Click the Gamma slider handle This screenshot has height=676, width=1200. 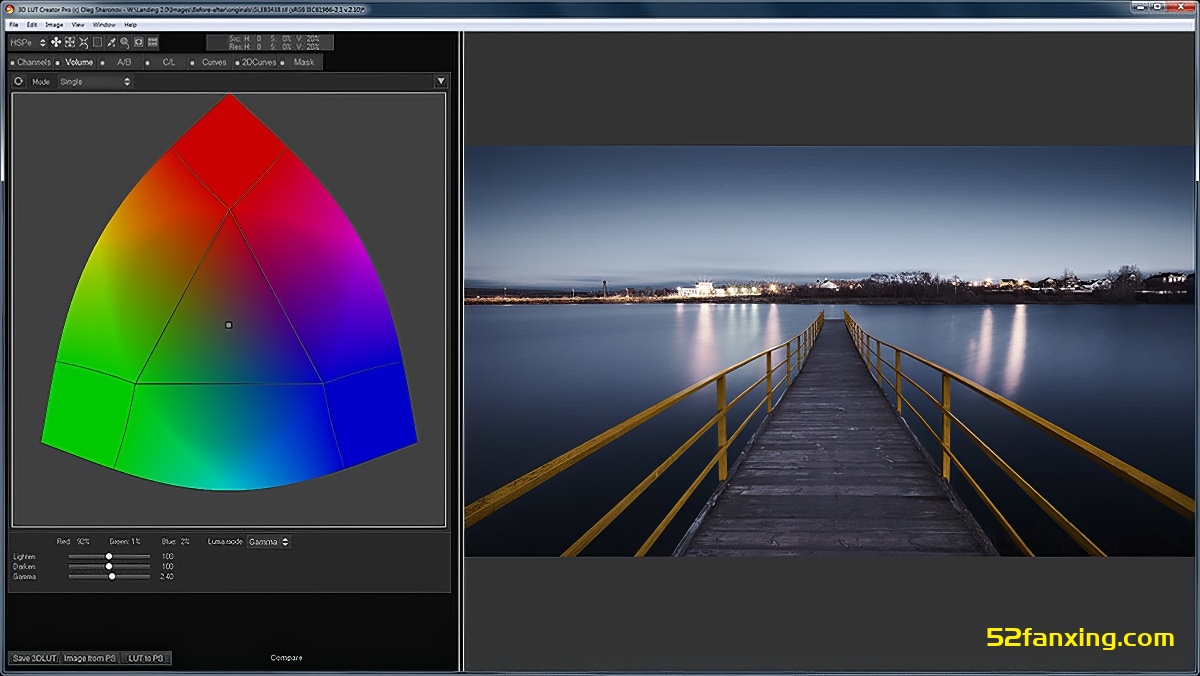(x=112, y=576)
